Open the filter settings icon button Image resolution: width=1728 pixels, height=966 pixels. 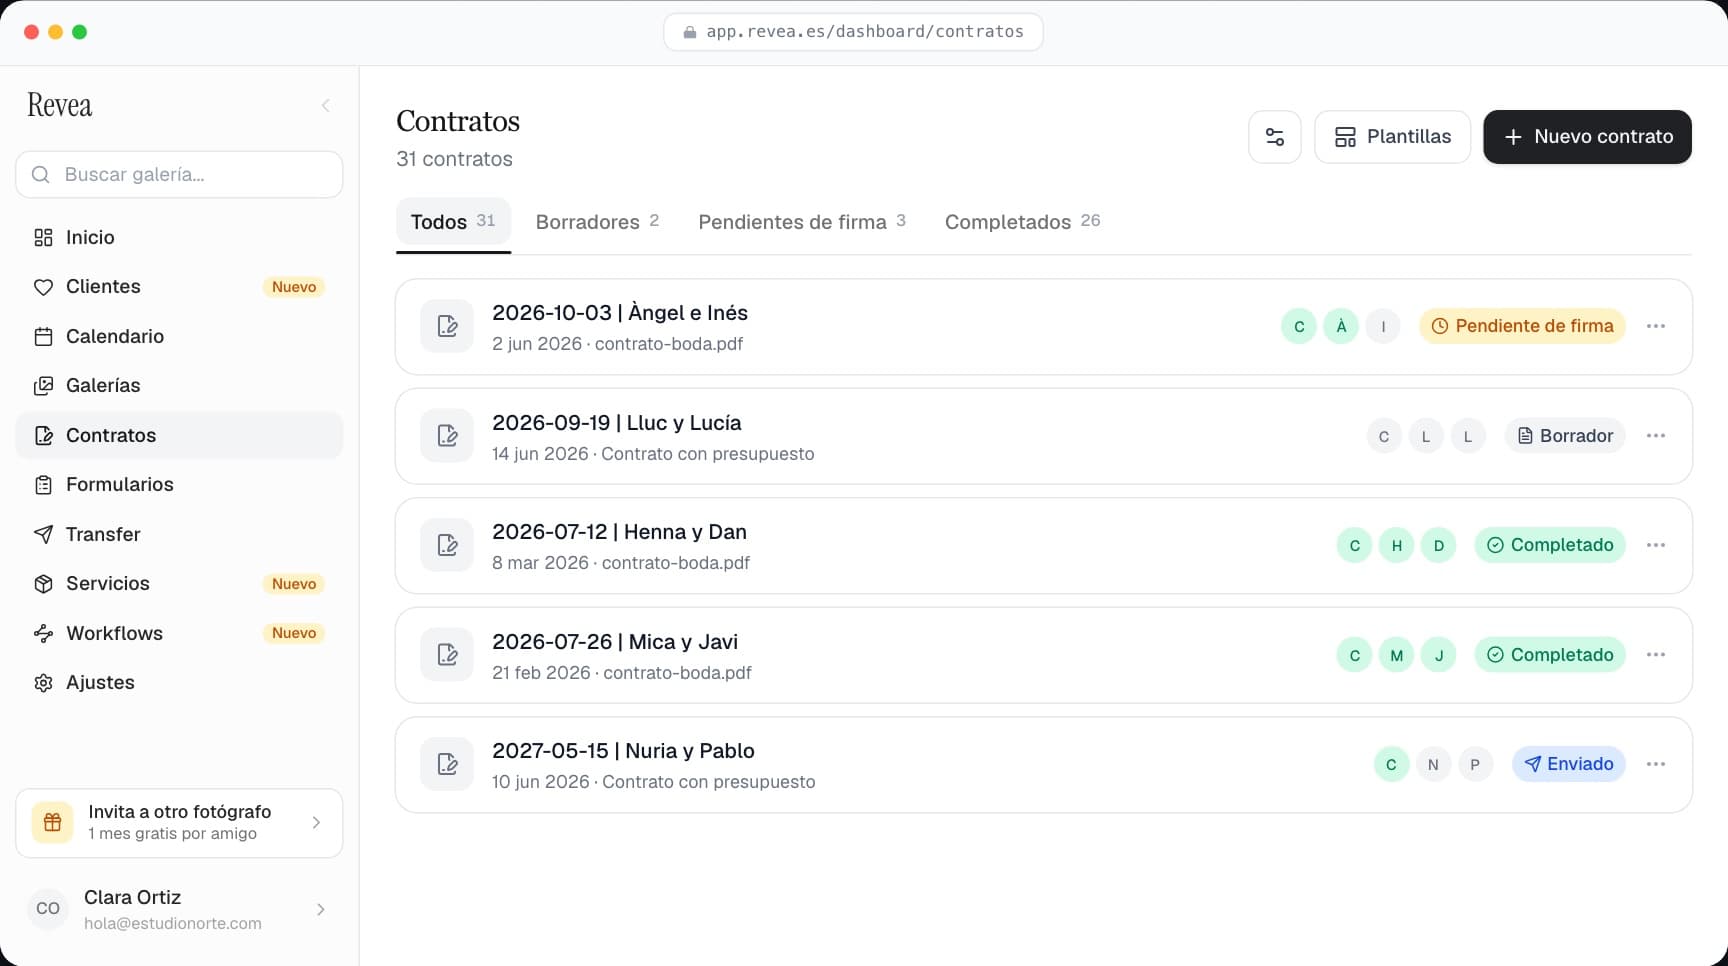point(1275,137)
